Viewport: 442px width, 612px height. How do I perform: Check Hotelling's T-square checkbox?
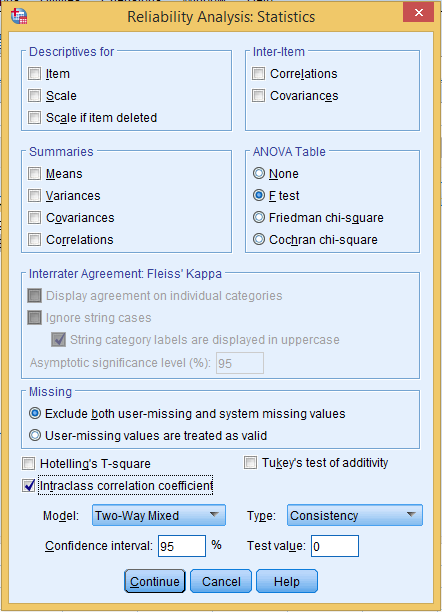tap(28, 464)
